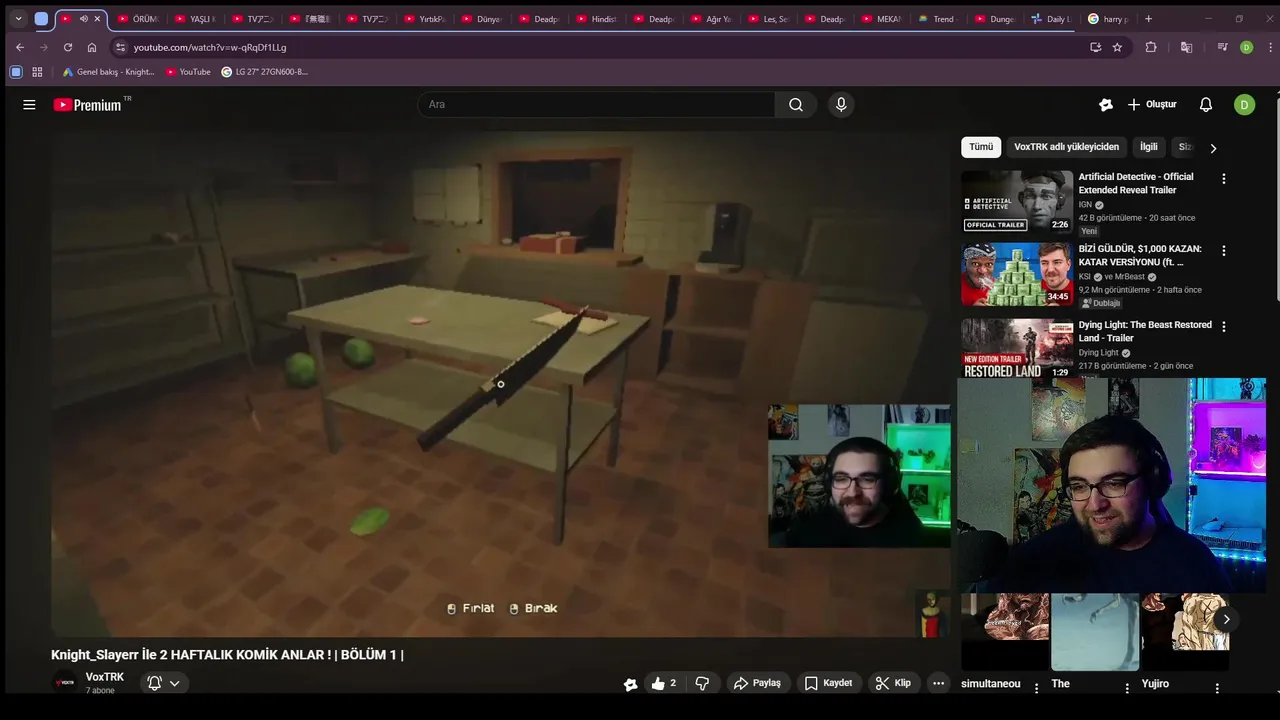Click the browser address bar URL
The image size is (1280, 720).
(210, 47)
